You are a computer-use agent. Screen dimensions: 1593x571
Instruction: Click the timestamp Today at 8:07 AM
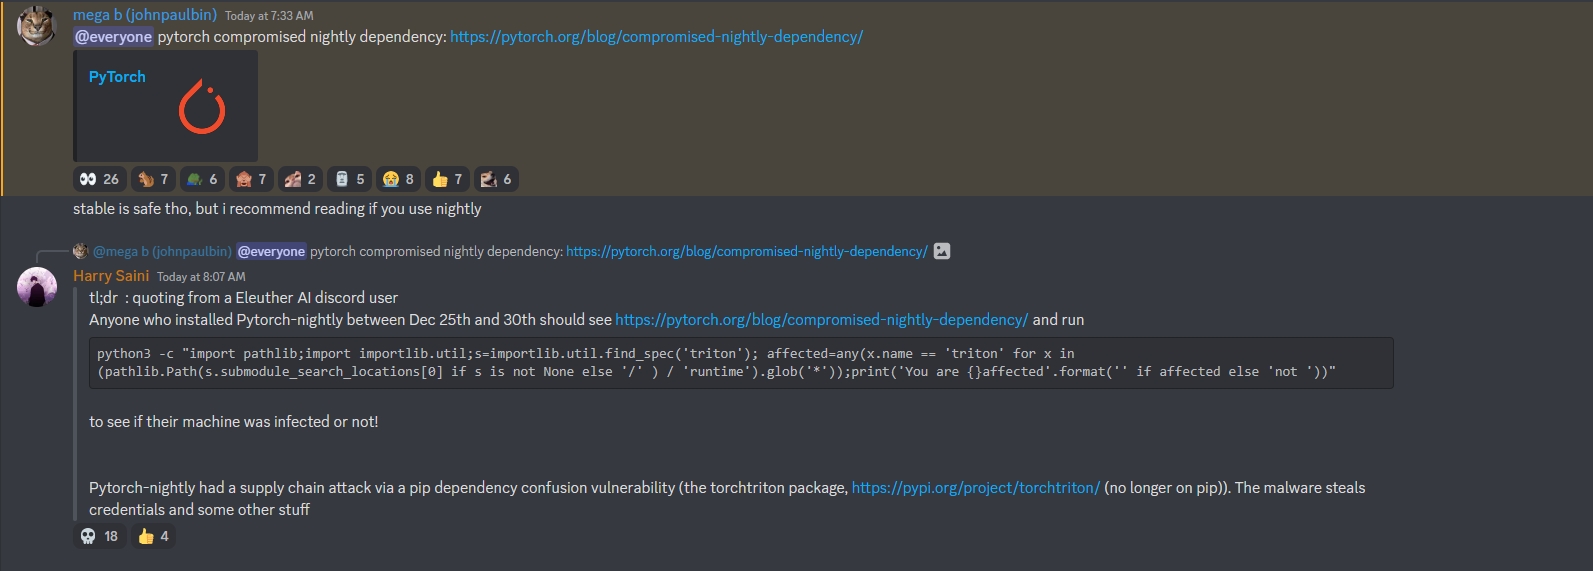201,277
